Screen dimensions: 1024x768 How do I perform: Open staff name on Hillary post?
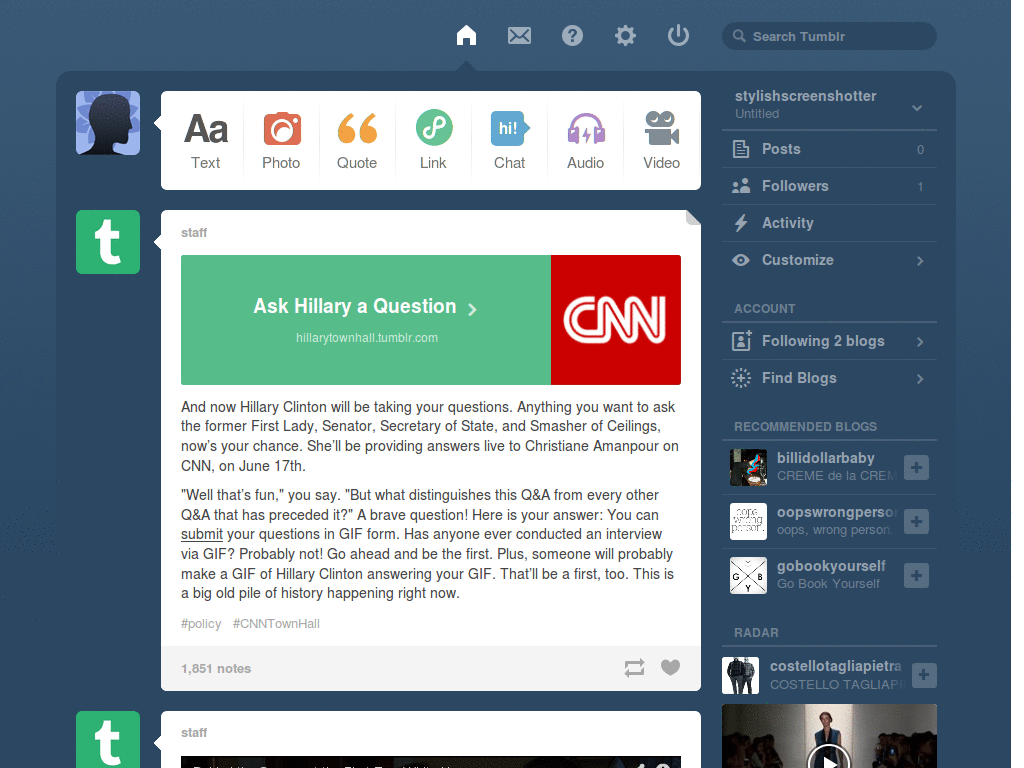pos(194,232)
